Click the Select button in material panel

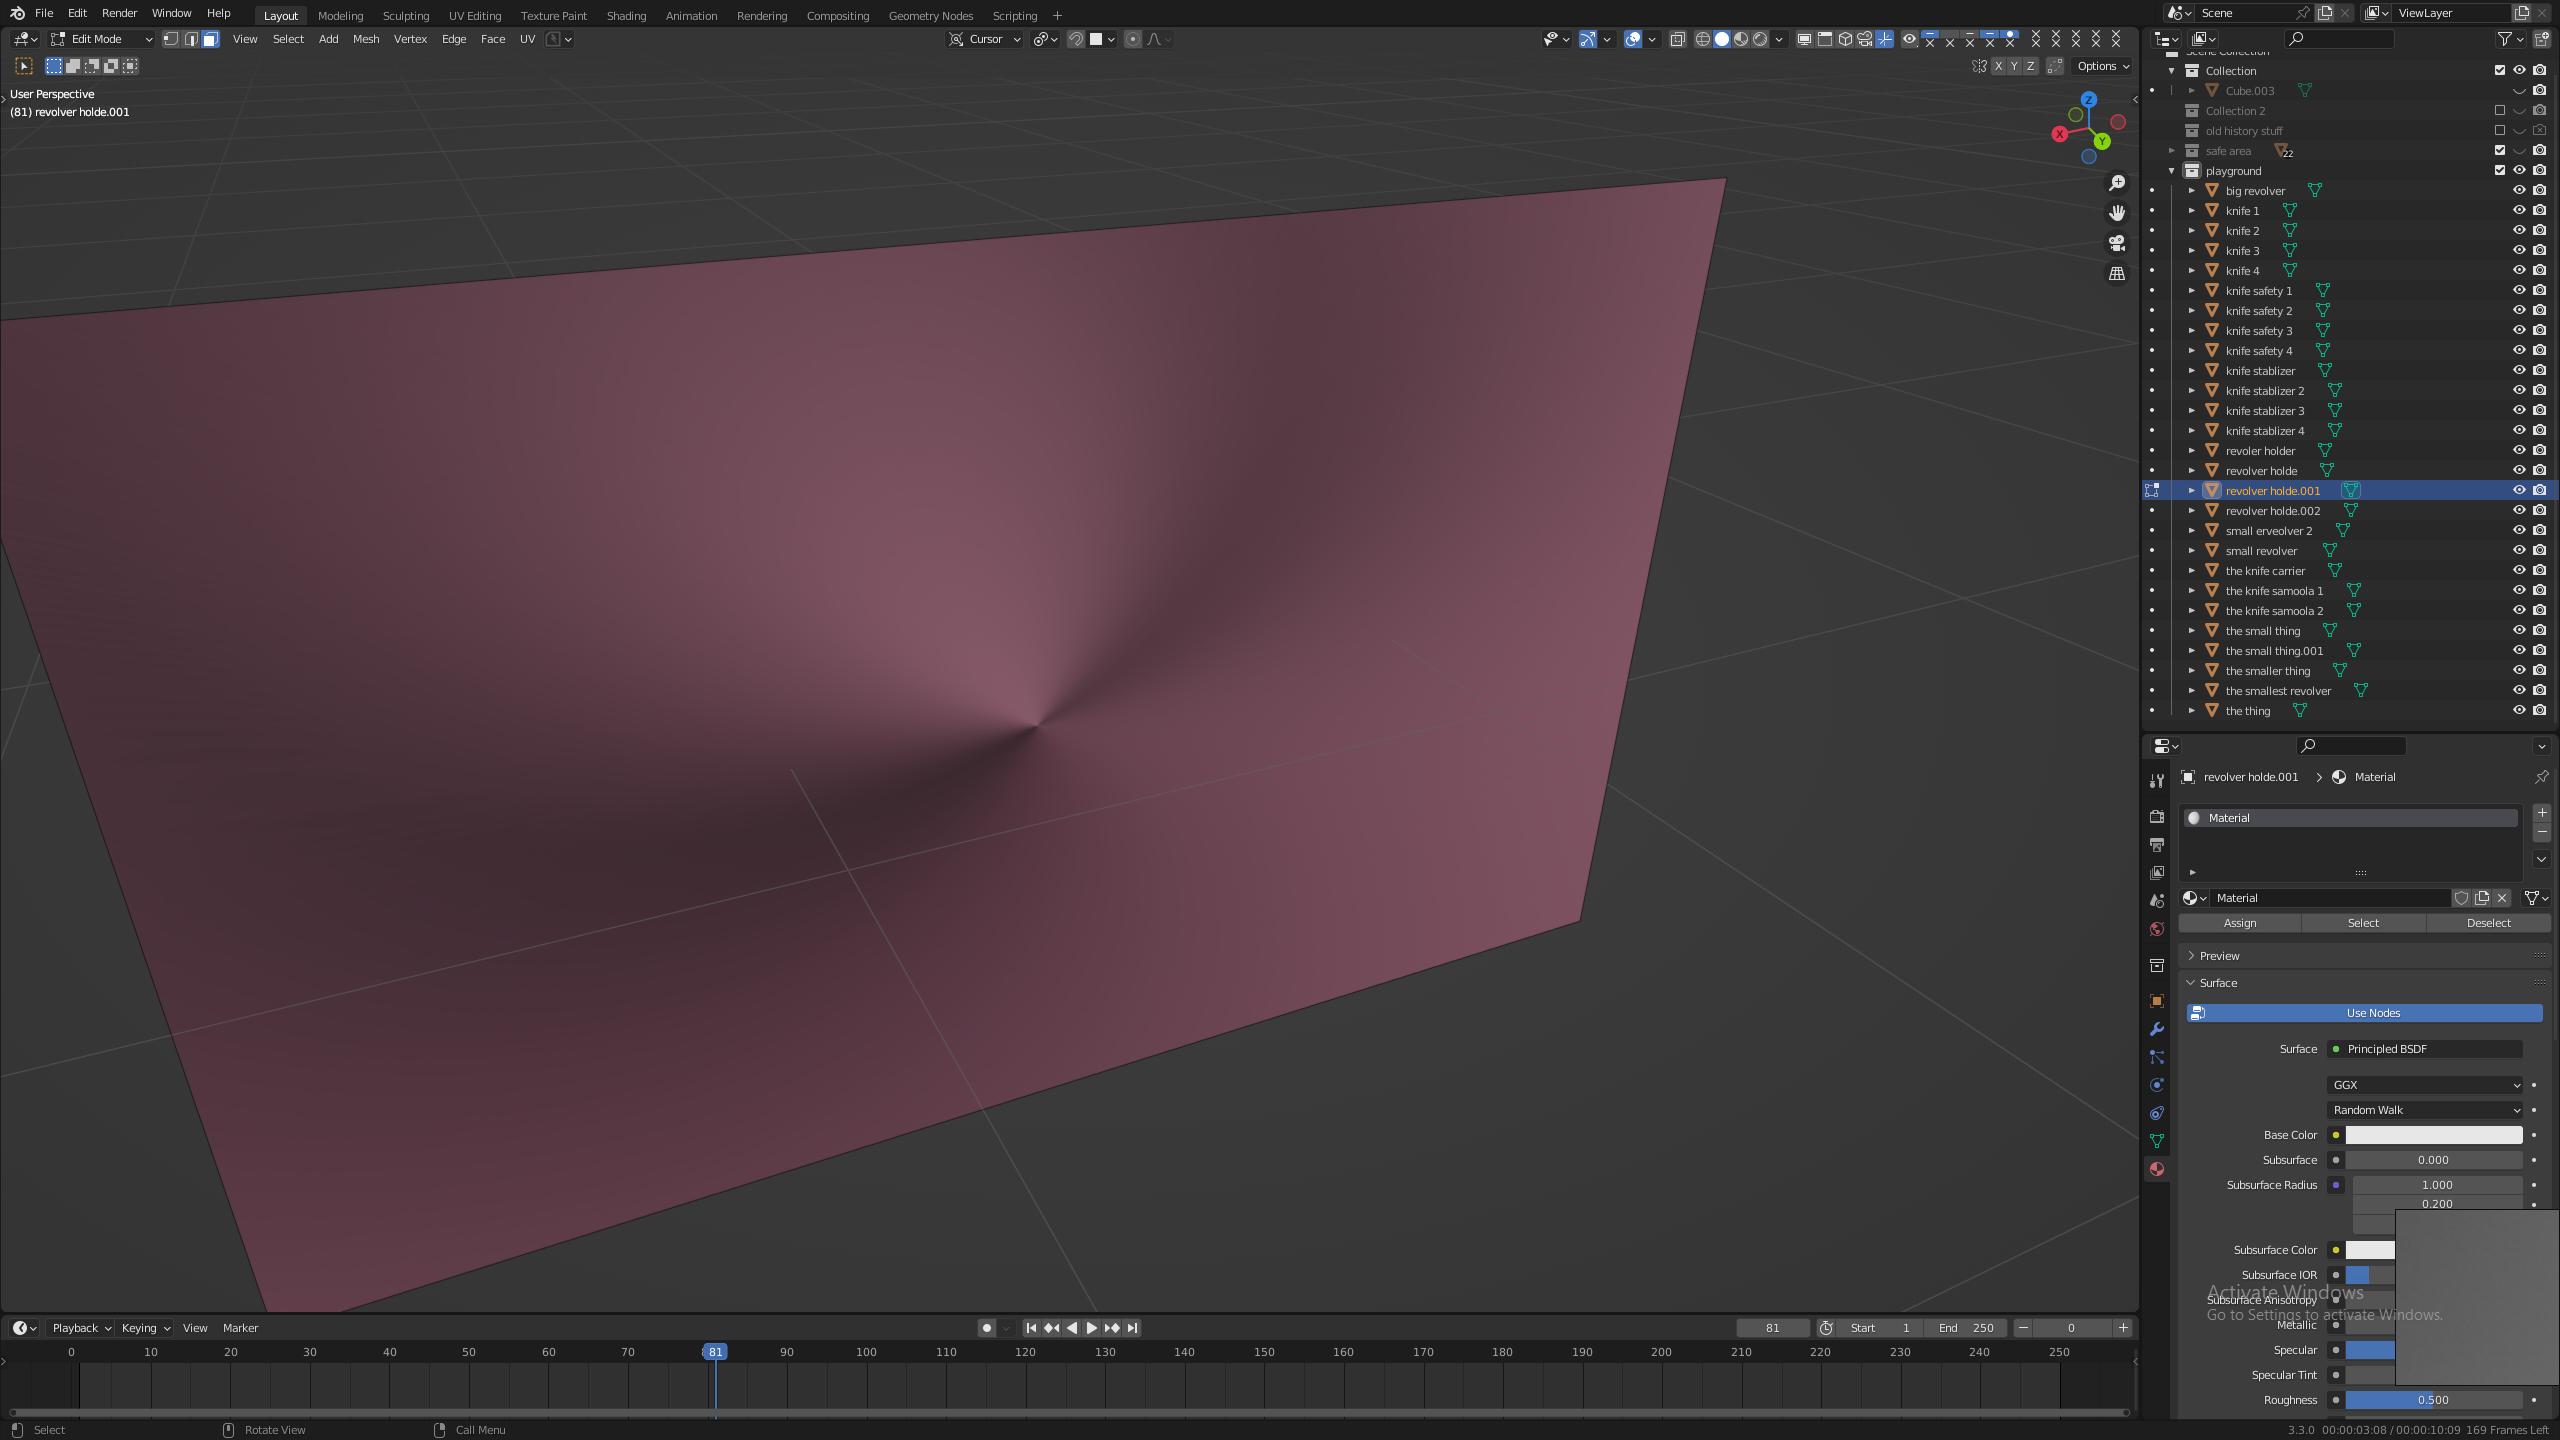(x=2363, y=923)
